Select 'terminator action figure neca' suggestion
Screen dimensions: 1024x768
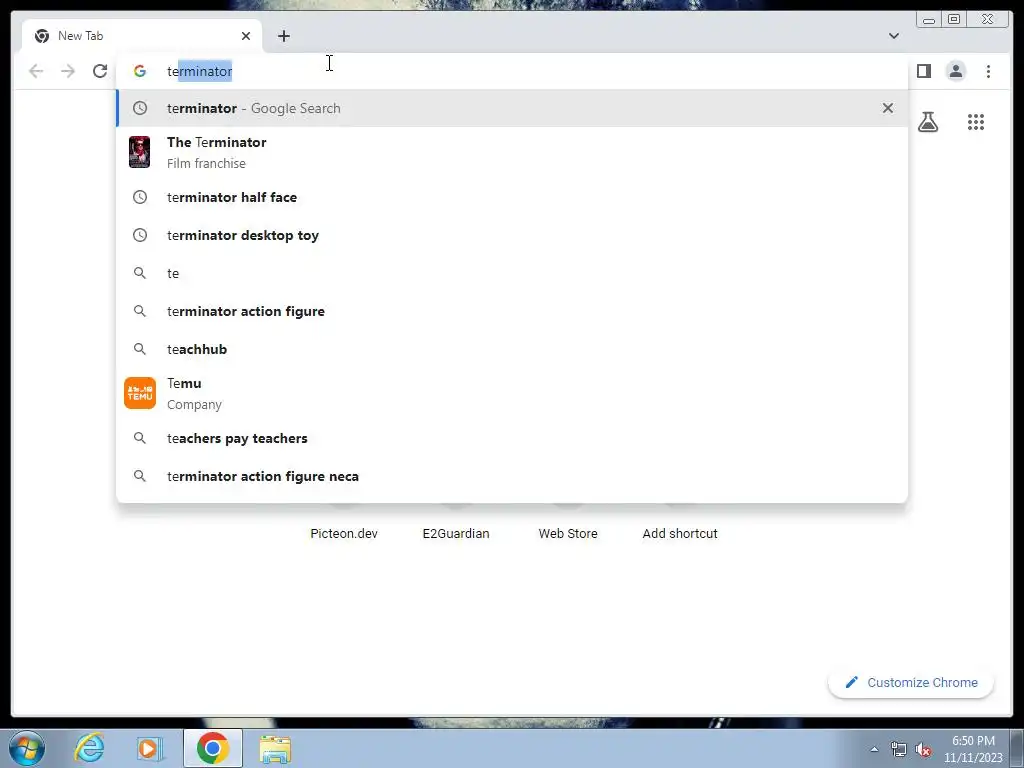(x=512, y=476)
